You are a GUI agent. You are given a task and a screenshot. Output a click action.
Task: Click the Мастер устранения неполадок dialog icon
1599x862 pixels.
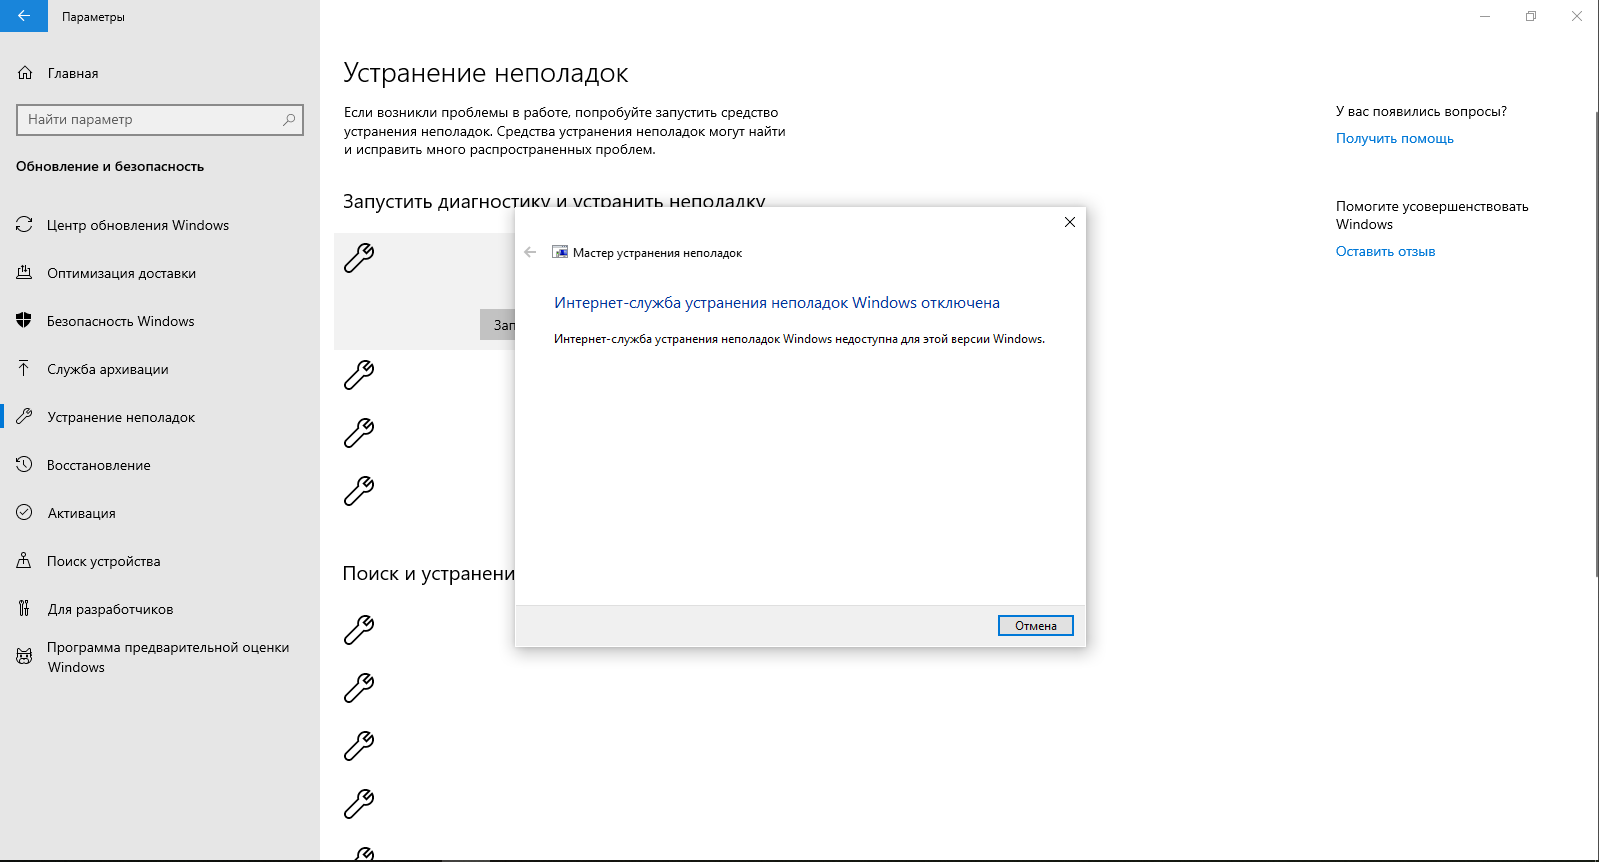click(x=560, y=253)
